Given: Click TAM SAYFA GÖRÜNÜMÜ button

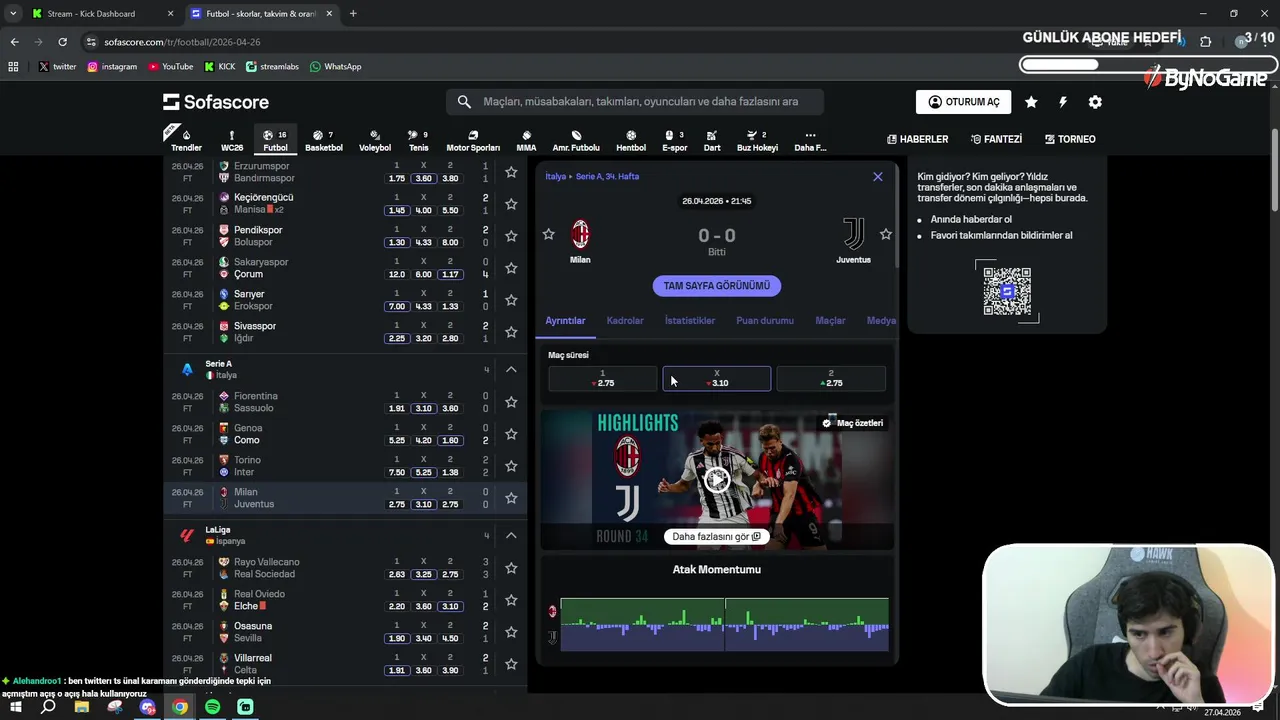Looking at the screenshot, I should [x=717, y=286].
